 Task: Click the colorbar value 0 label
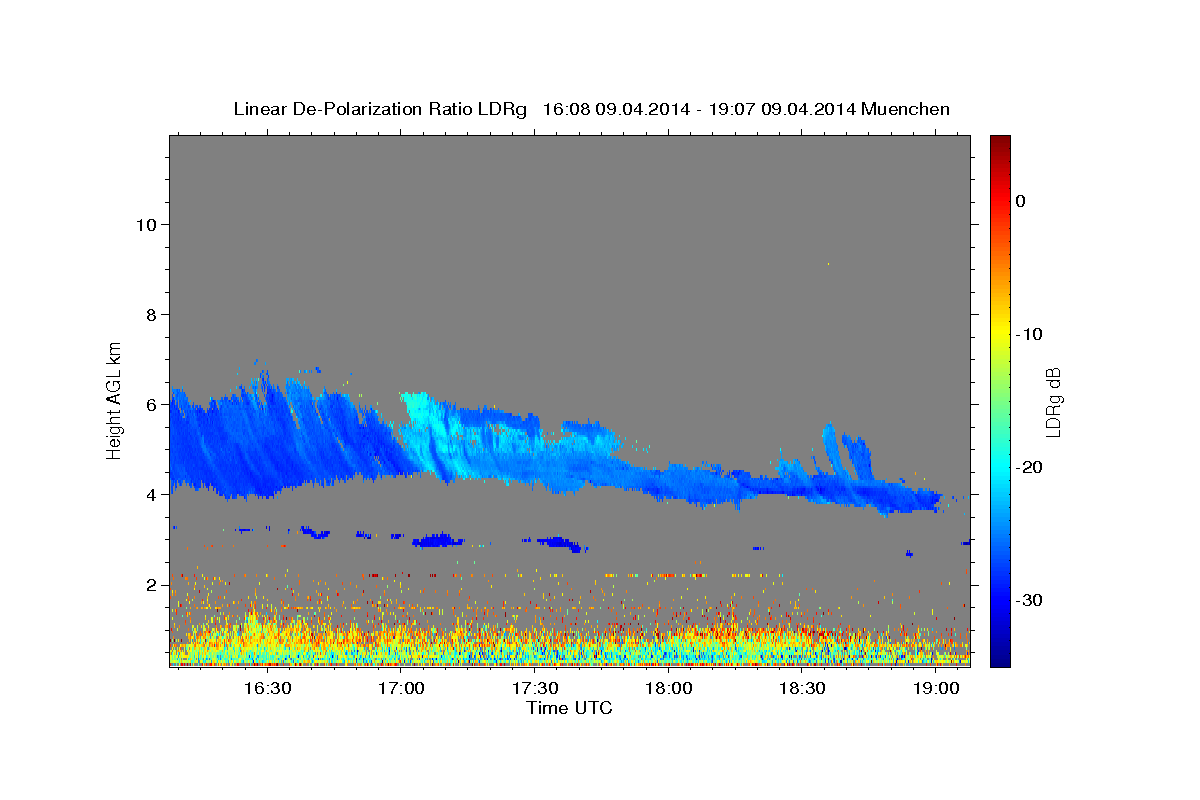1021,201
